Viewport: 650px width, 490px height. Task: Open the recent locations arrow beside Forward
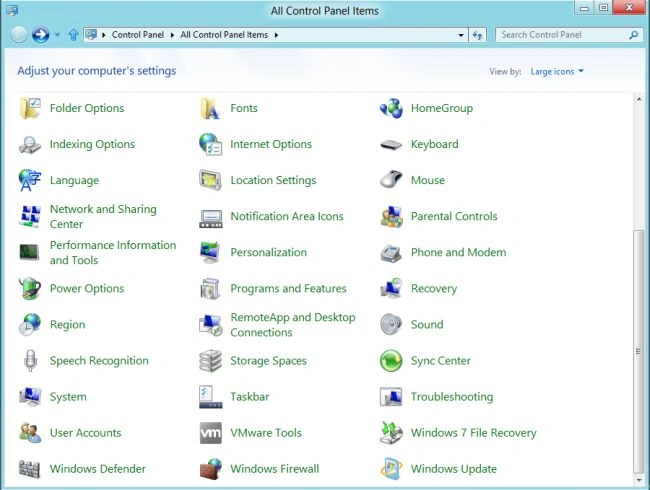pos(57,35)
